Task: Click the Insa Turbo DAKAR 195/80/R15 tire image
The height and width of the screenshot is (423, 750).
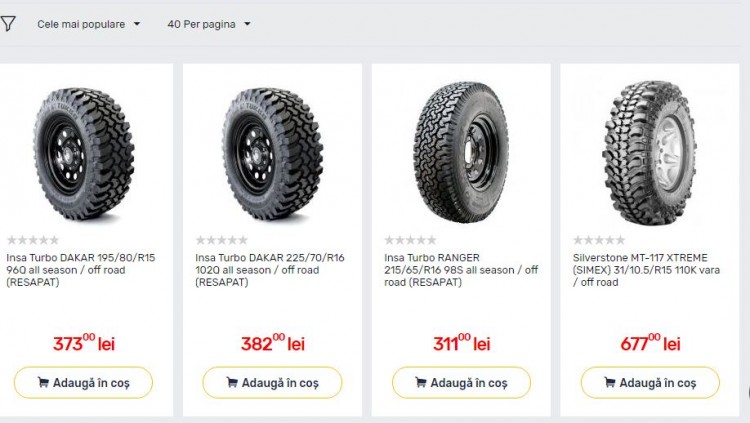Action: 83,153
